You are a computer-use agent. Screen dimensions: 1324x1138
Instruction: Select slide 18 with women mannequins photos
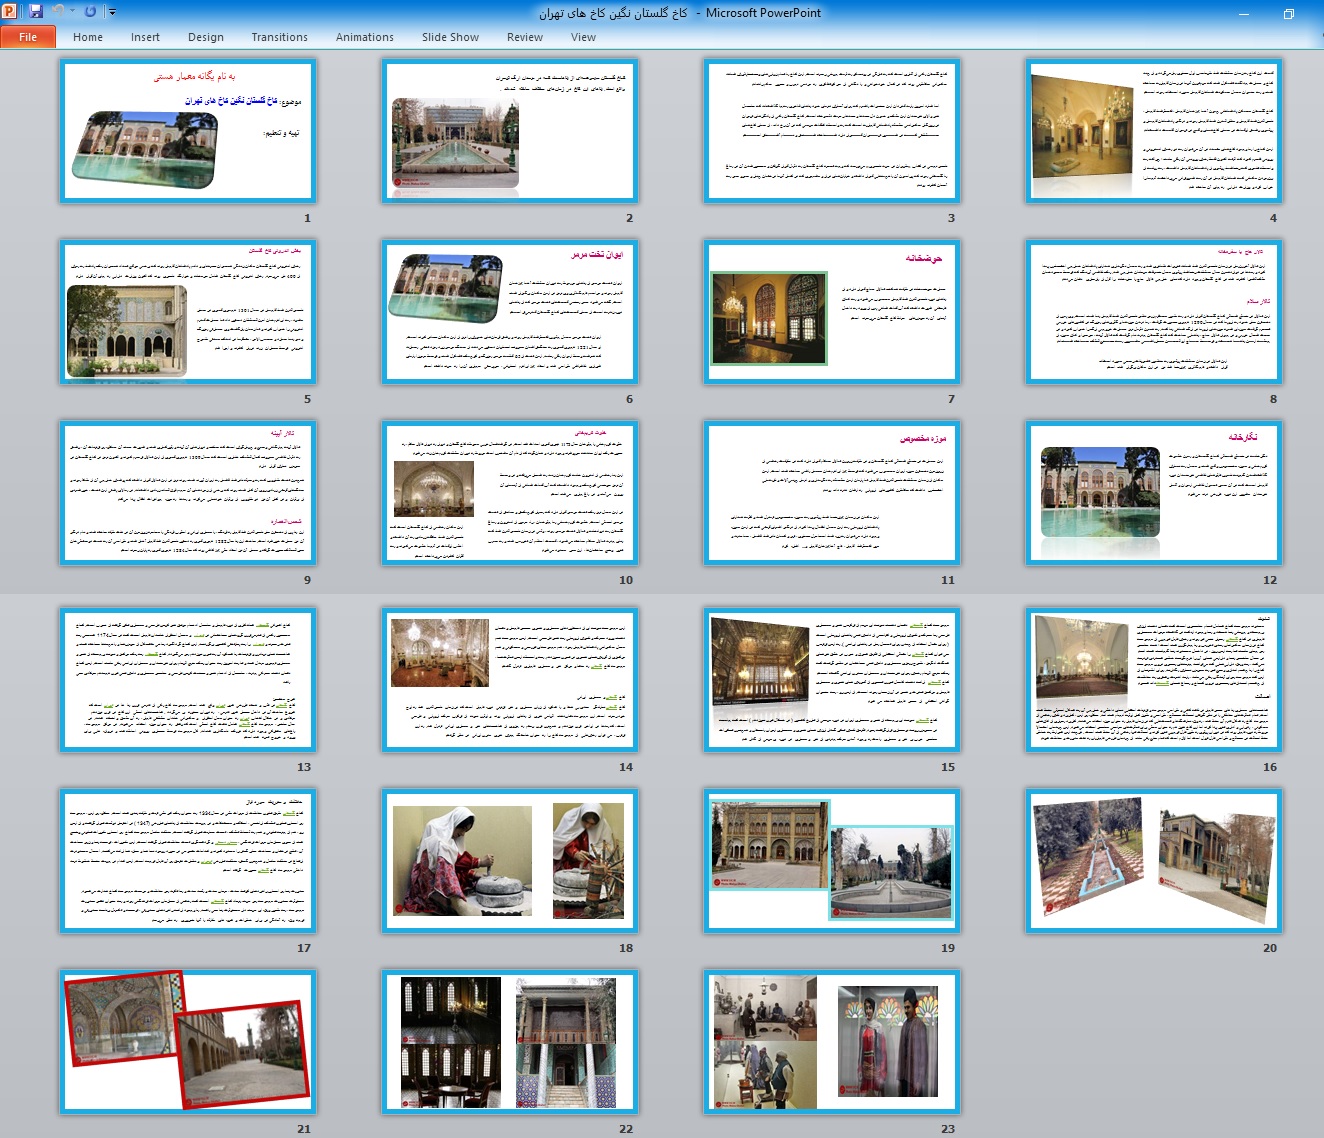point(510,861)
